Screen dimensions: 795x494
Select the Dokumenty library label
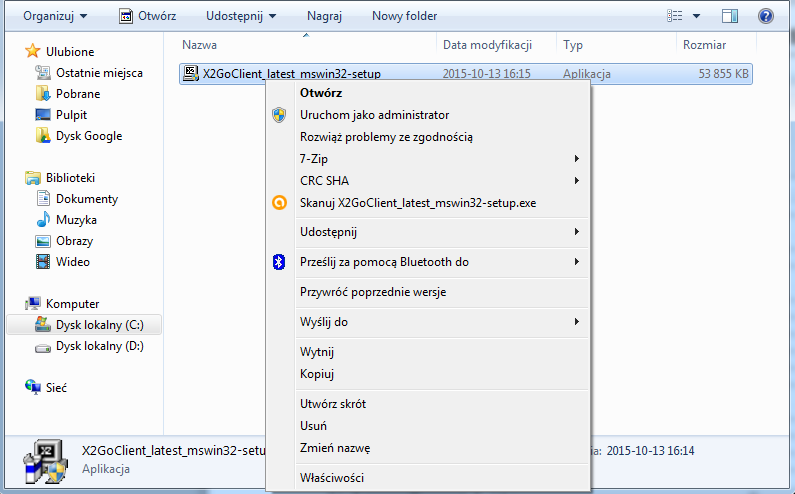pyautogui.click(x=87, y=199)
